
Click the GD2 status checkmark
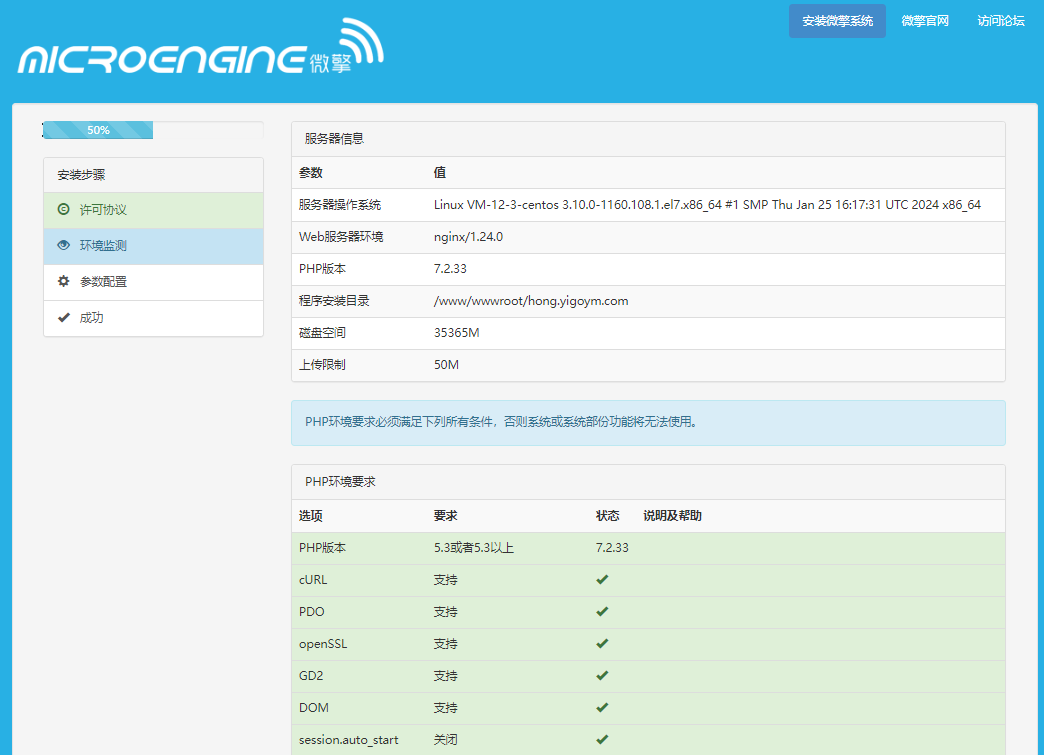[602, 676]
